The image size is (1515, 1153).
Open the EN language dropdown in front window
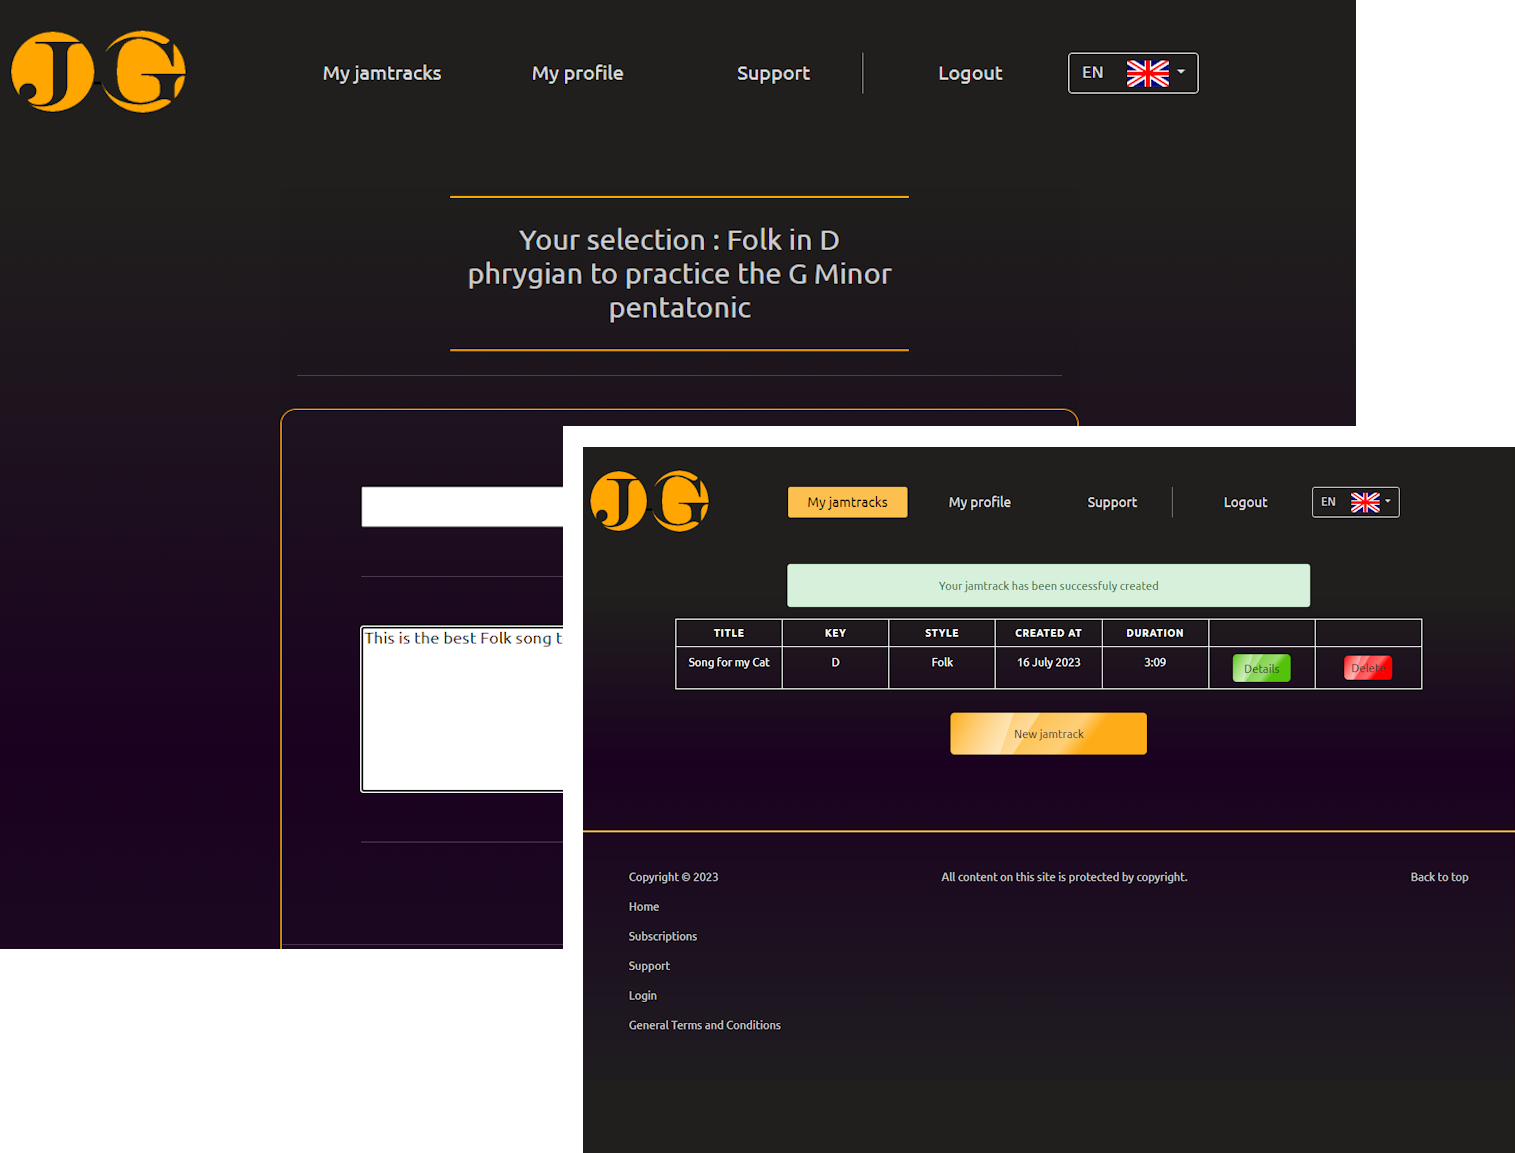(1355, 502)
